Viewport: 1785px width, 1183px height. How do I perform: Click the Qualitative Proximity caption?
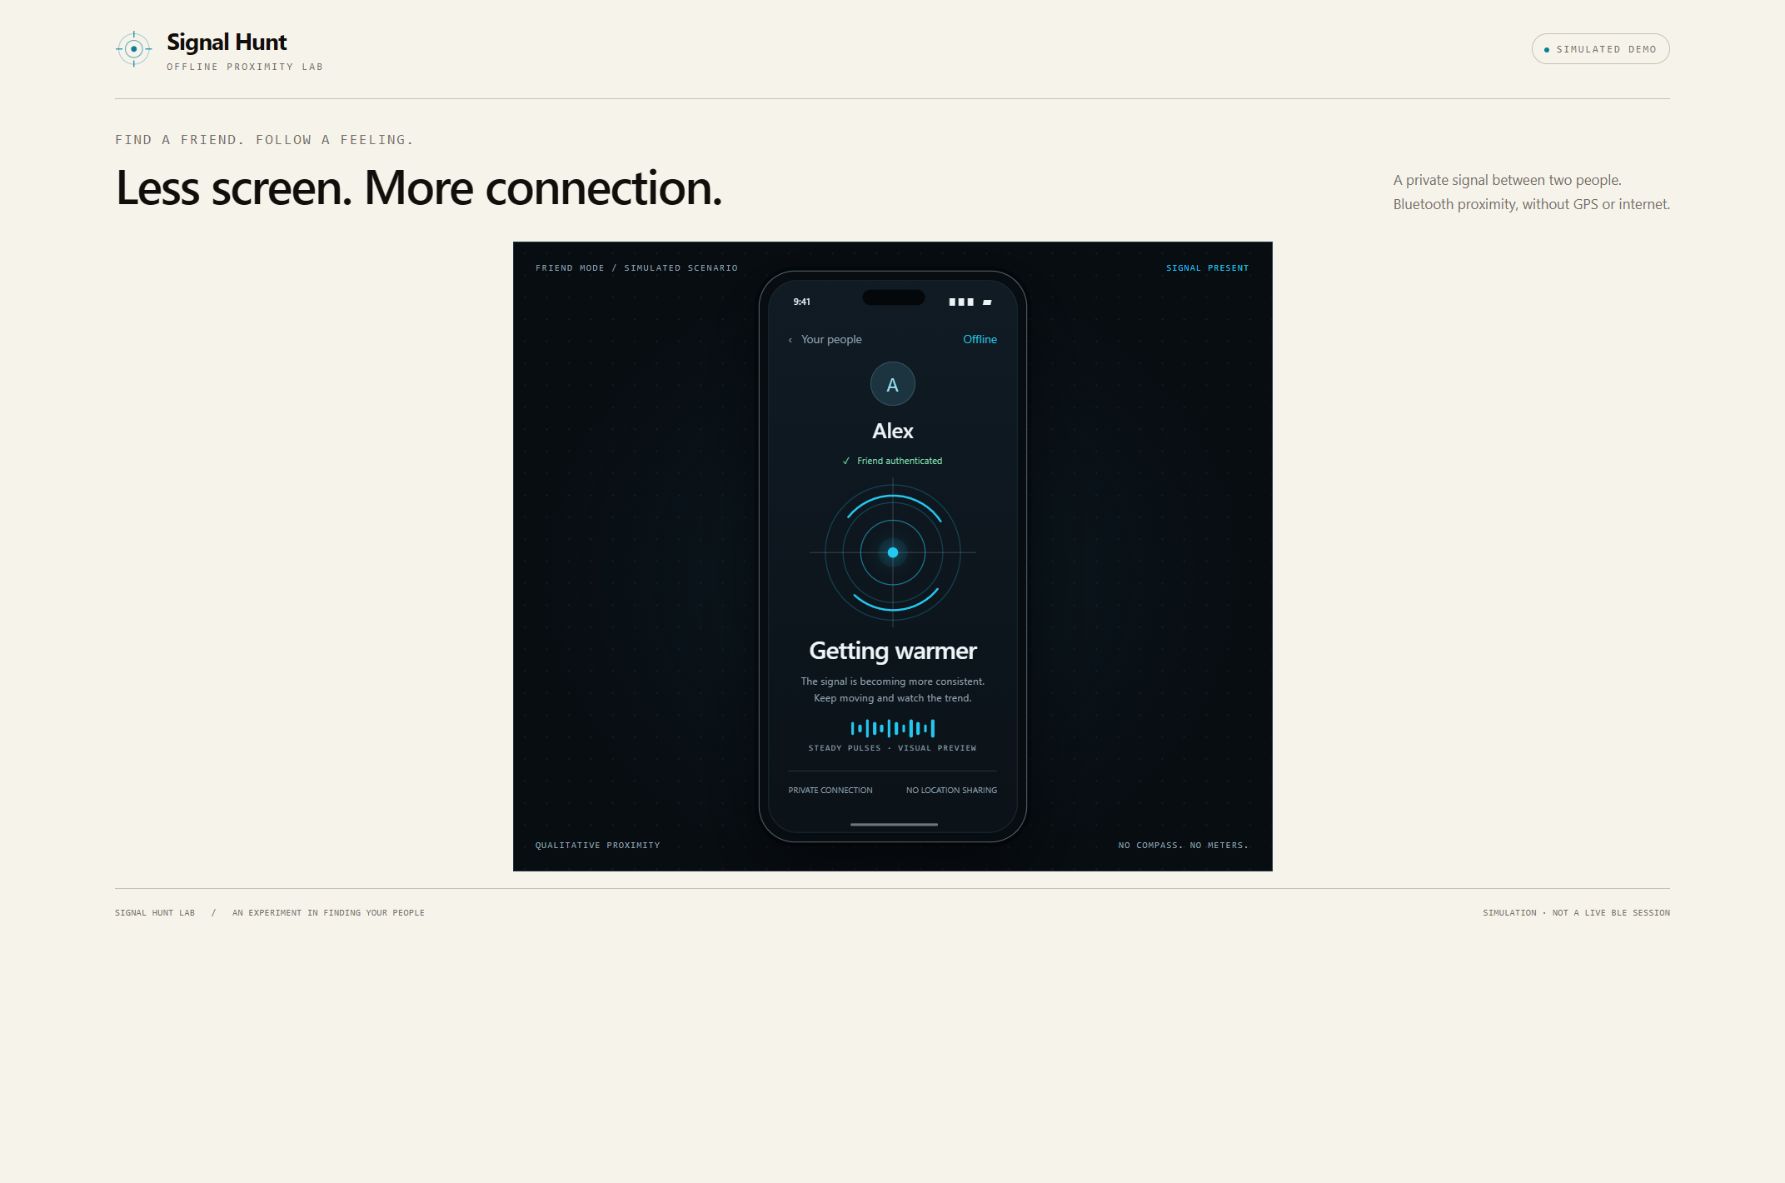[x=597, y=845]
